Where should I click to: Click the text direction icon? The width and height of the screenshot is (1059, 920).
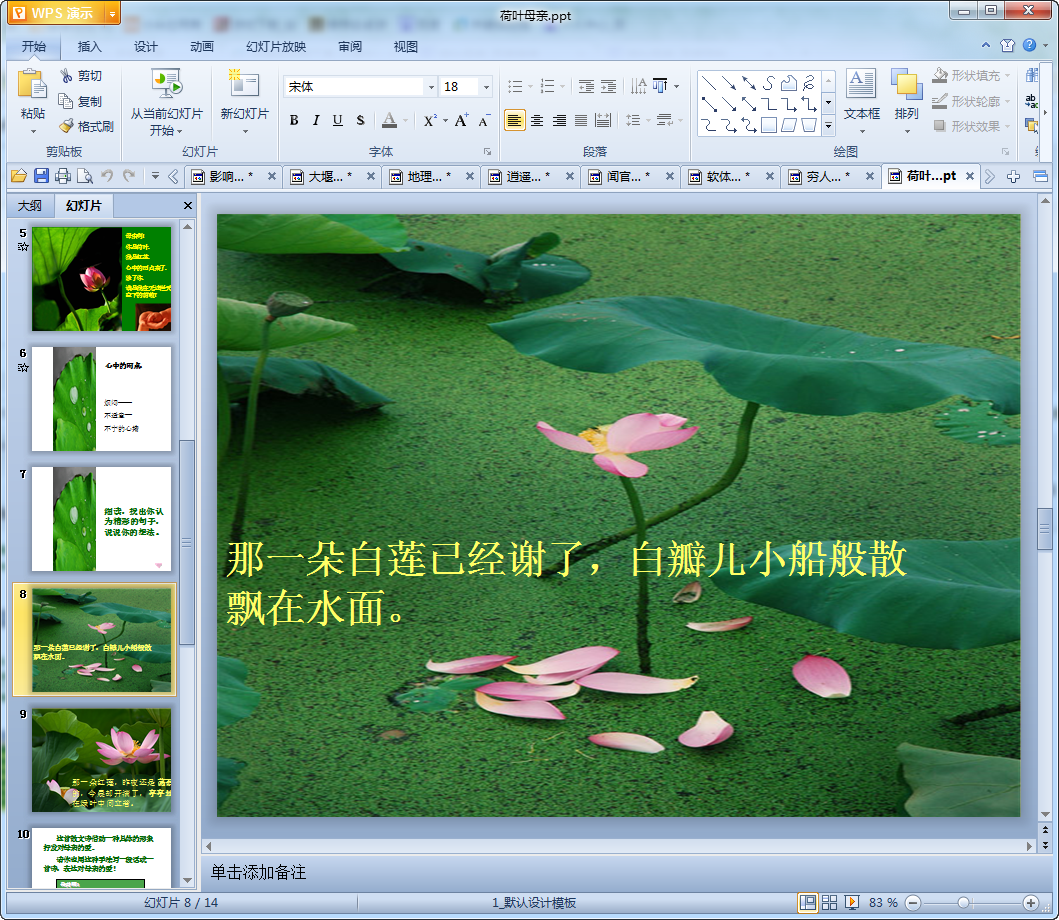(x=638, y=86)
